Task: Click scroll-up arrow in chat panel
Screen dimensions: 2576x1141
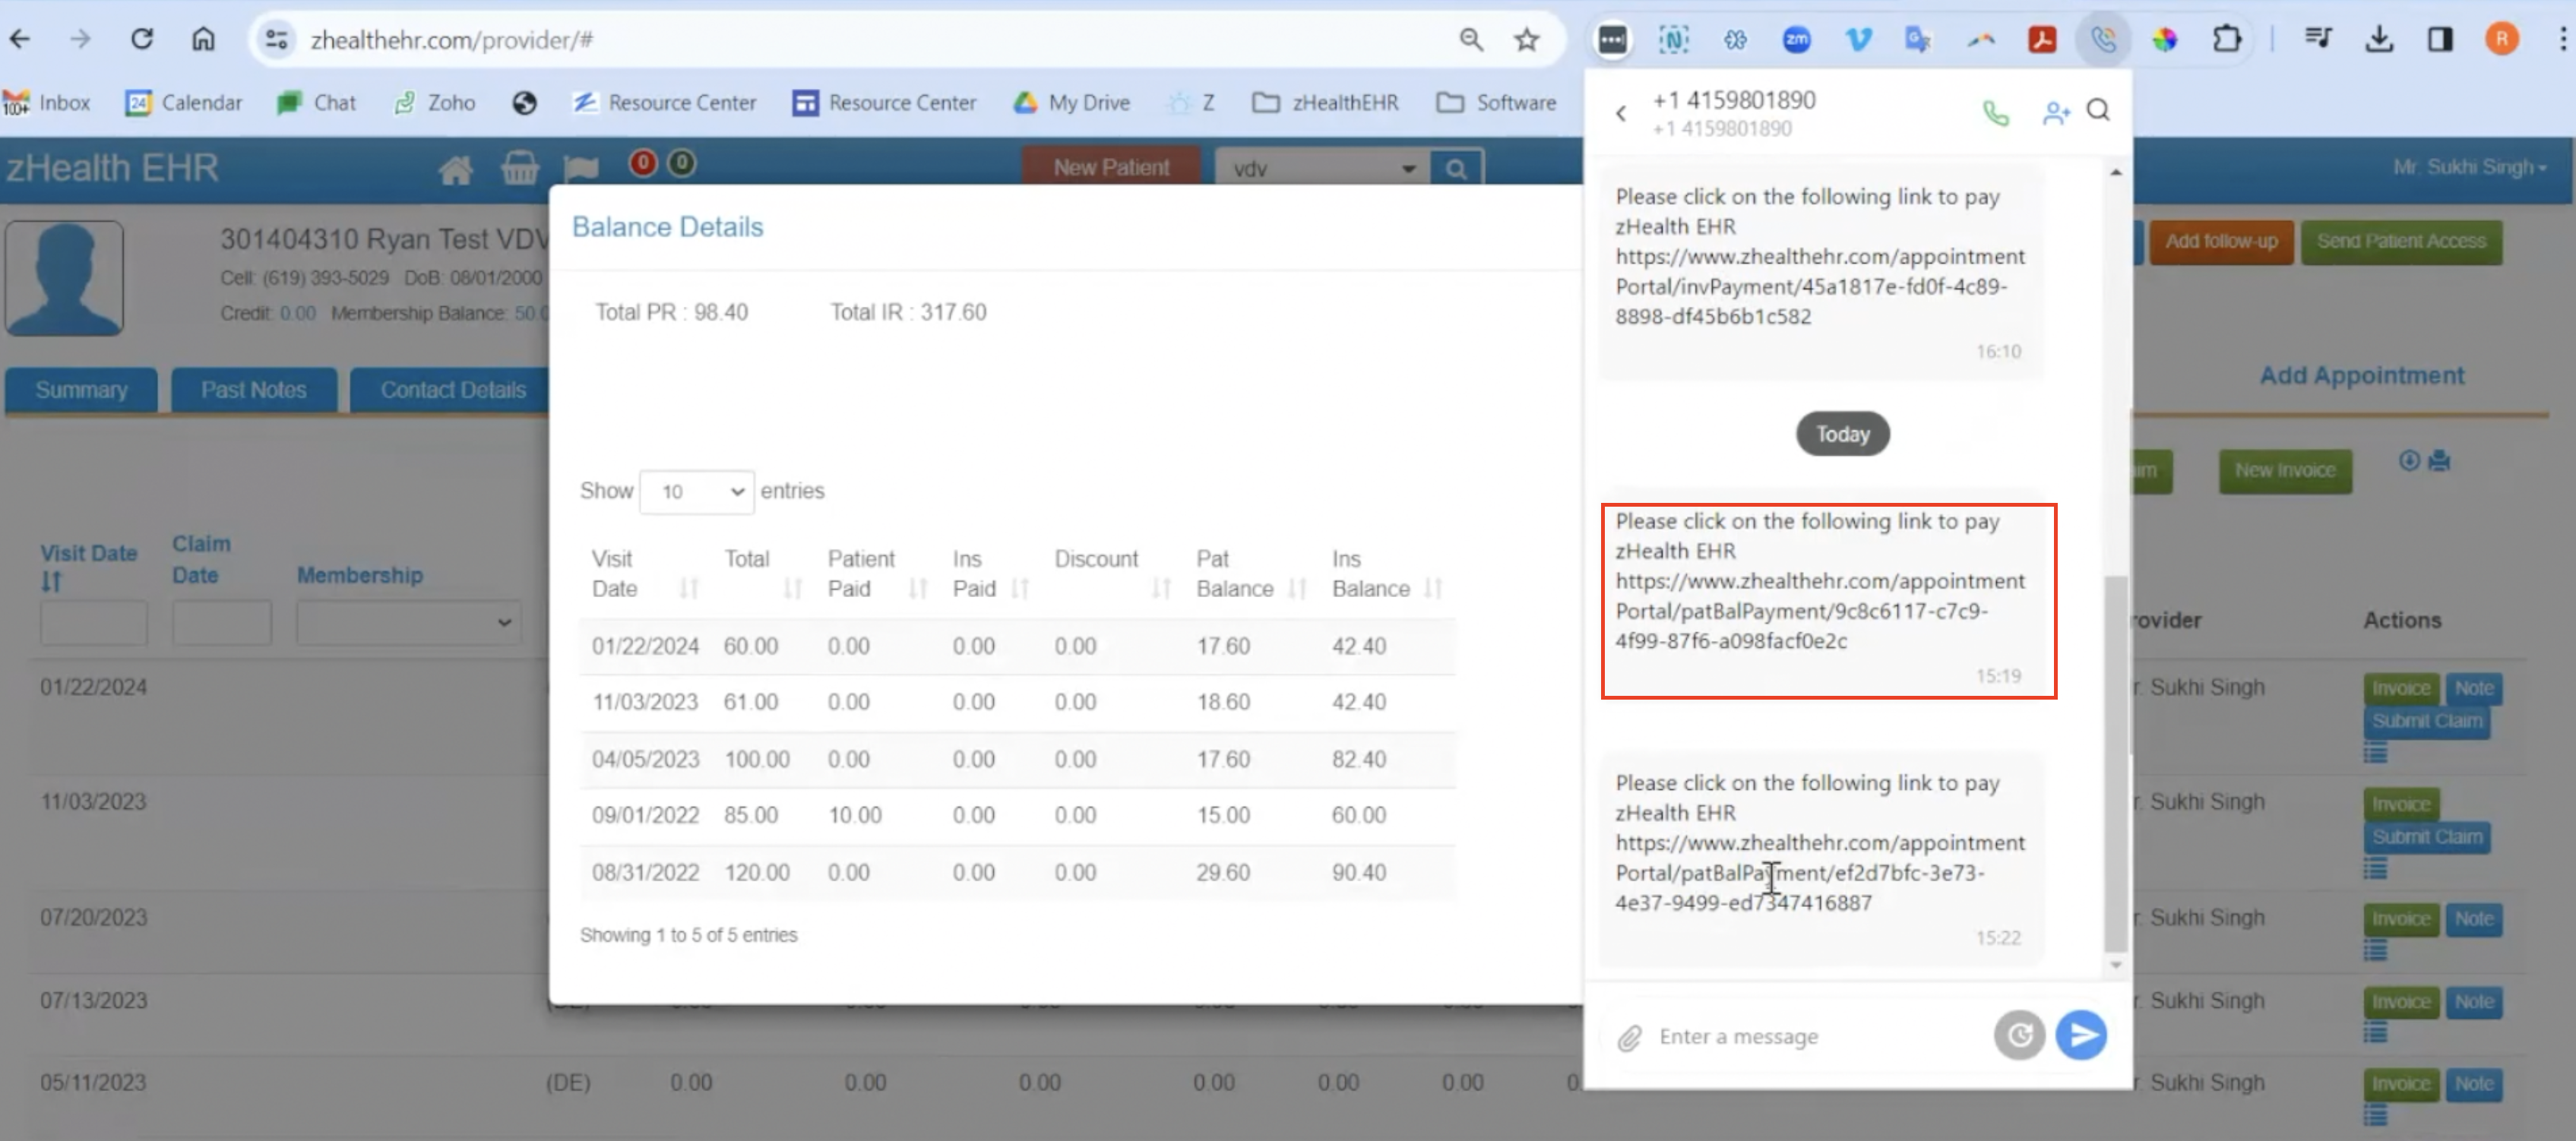Action: 2115,173
